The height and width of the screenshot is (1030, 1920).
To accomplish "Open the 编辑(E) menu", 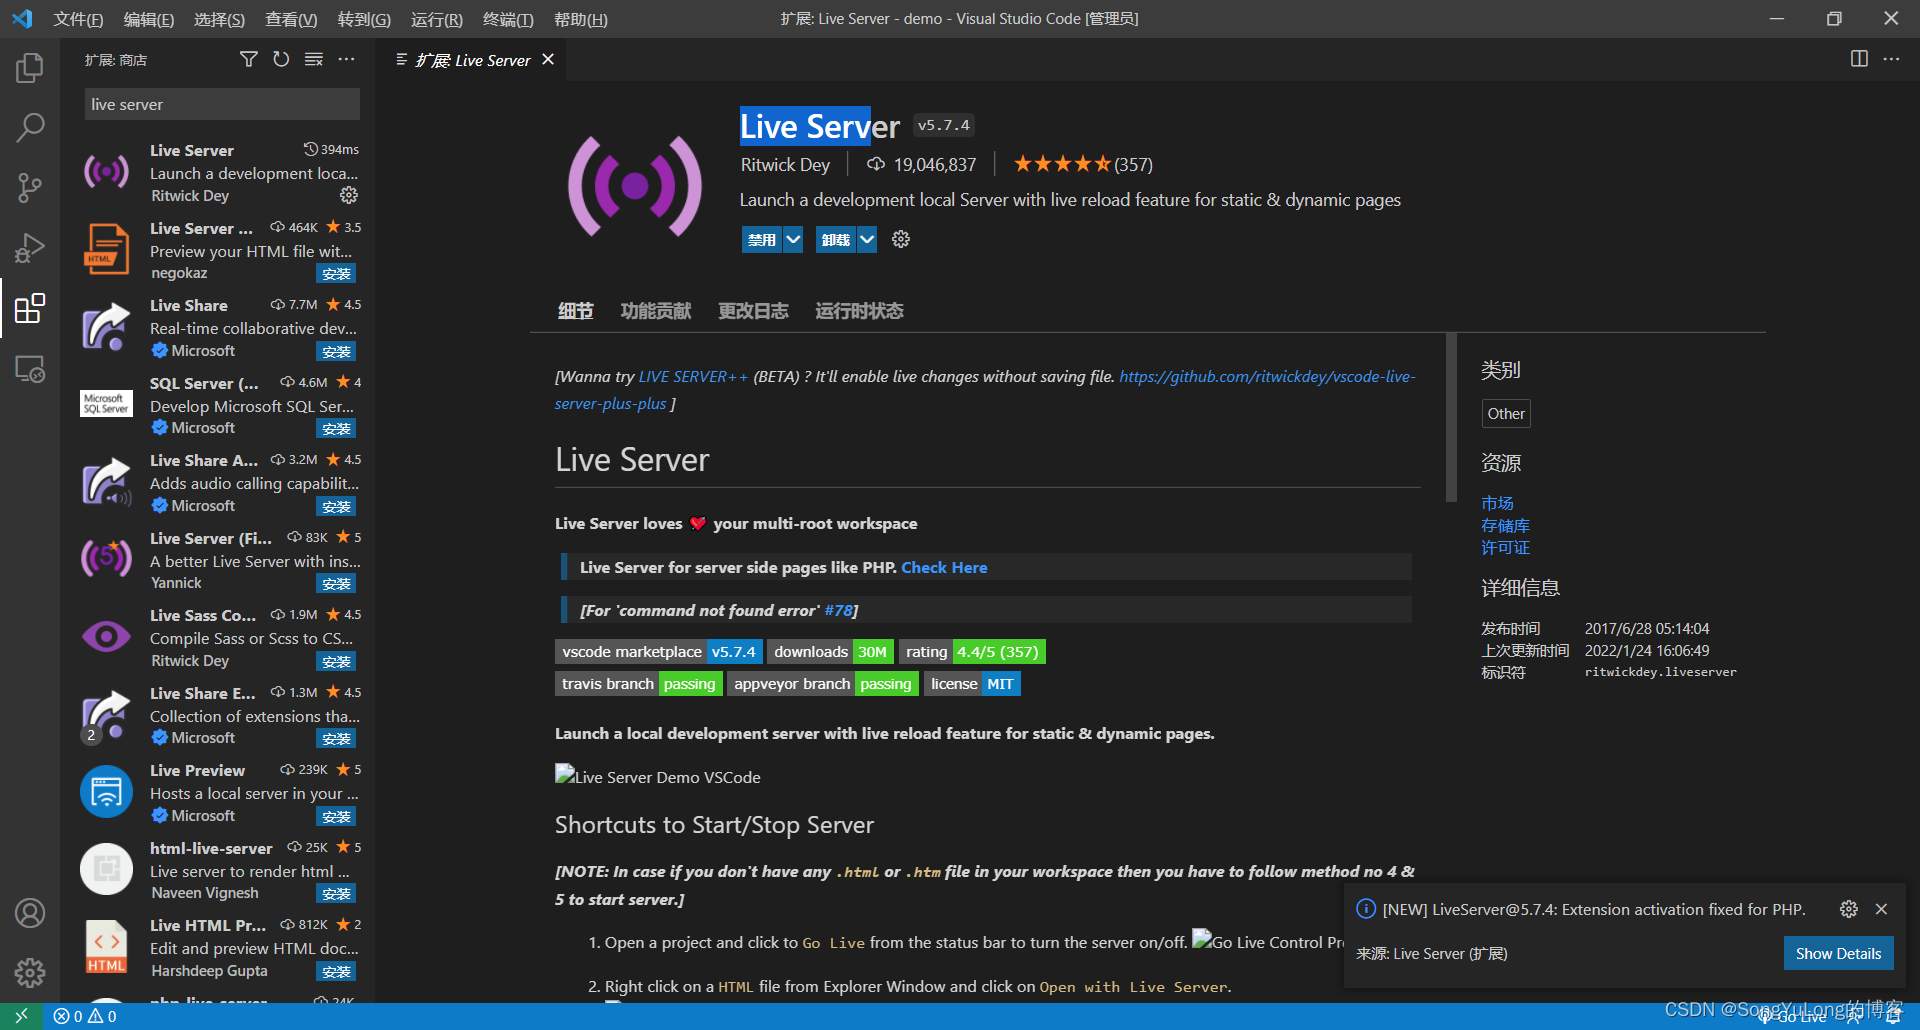I will tap(149, 19).
